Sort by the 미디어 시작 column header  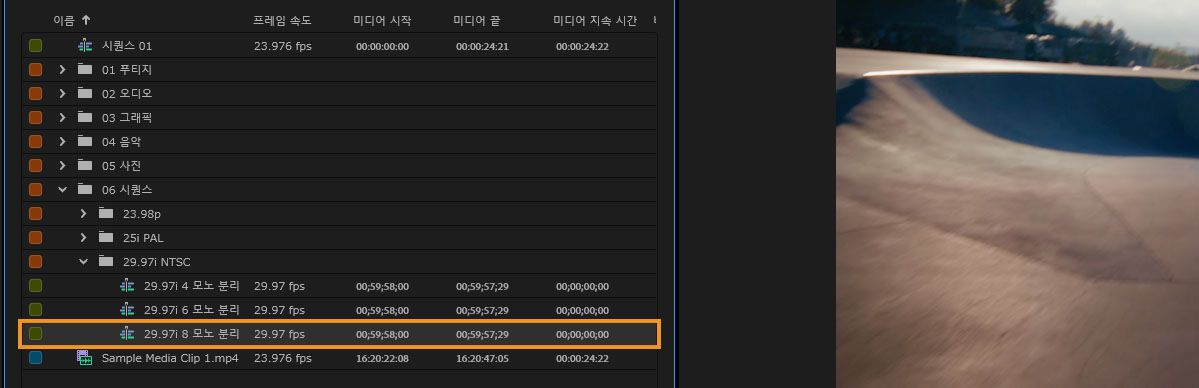click(381, 21)
